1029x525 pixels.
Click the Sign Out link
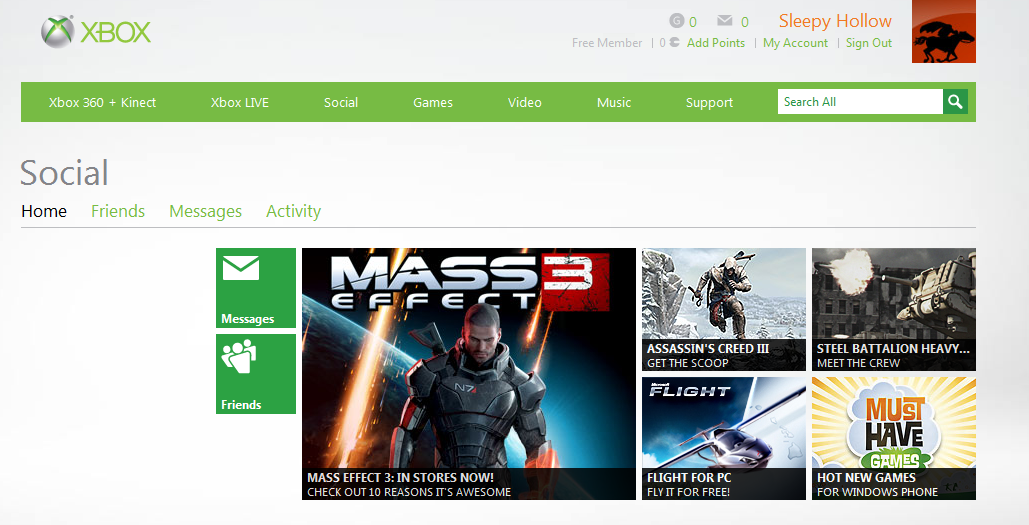click(x=869, y=43)
